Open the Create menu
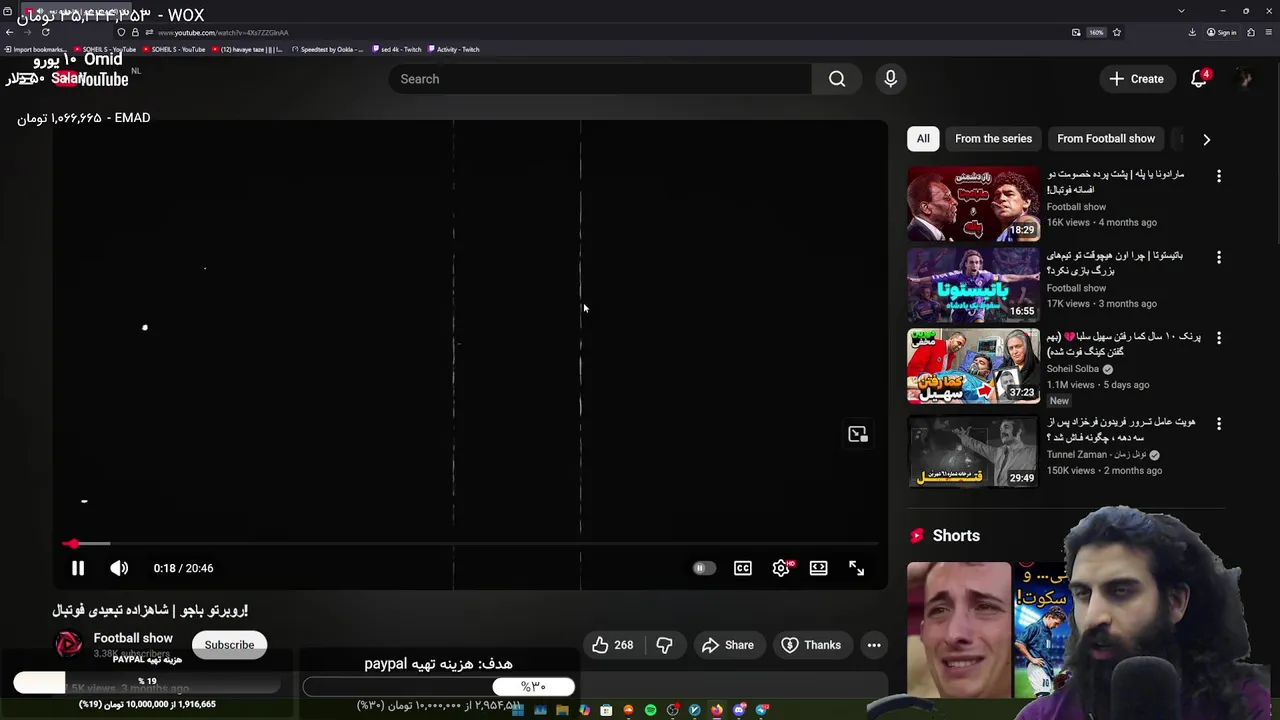The image size is (1280, 720). (1136, 79)
